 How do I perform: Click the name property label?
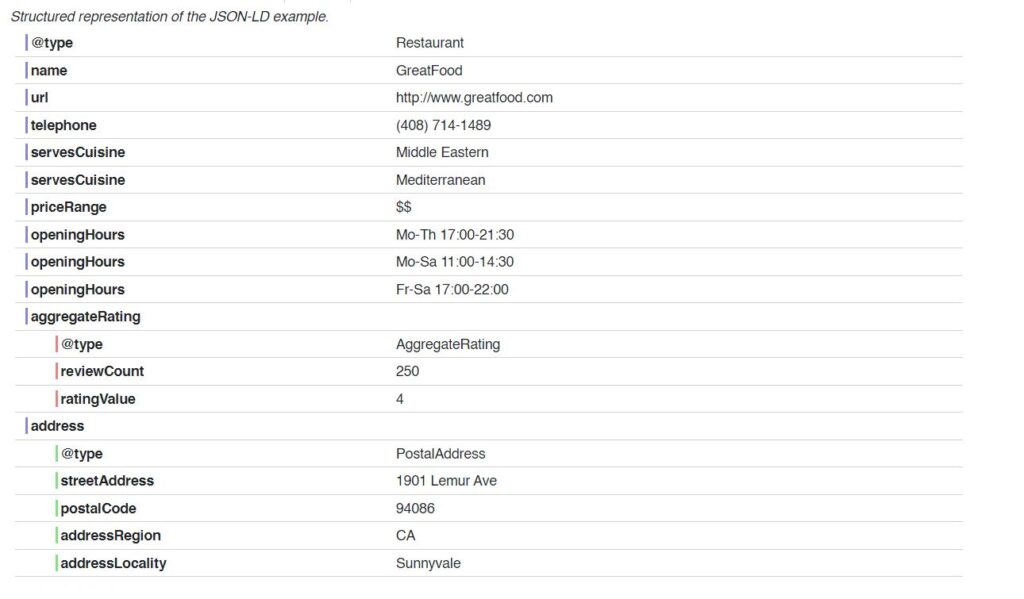(x=49, y=71)
